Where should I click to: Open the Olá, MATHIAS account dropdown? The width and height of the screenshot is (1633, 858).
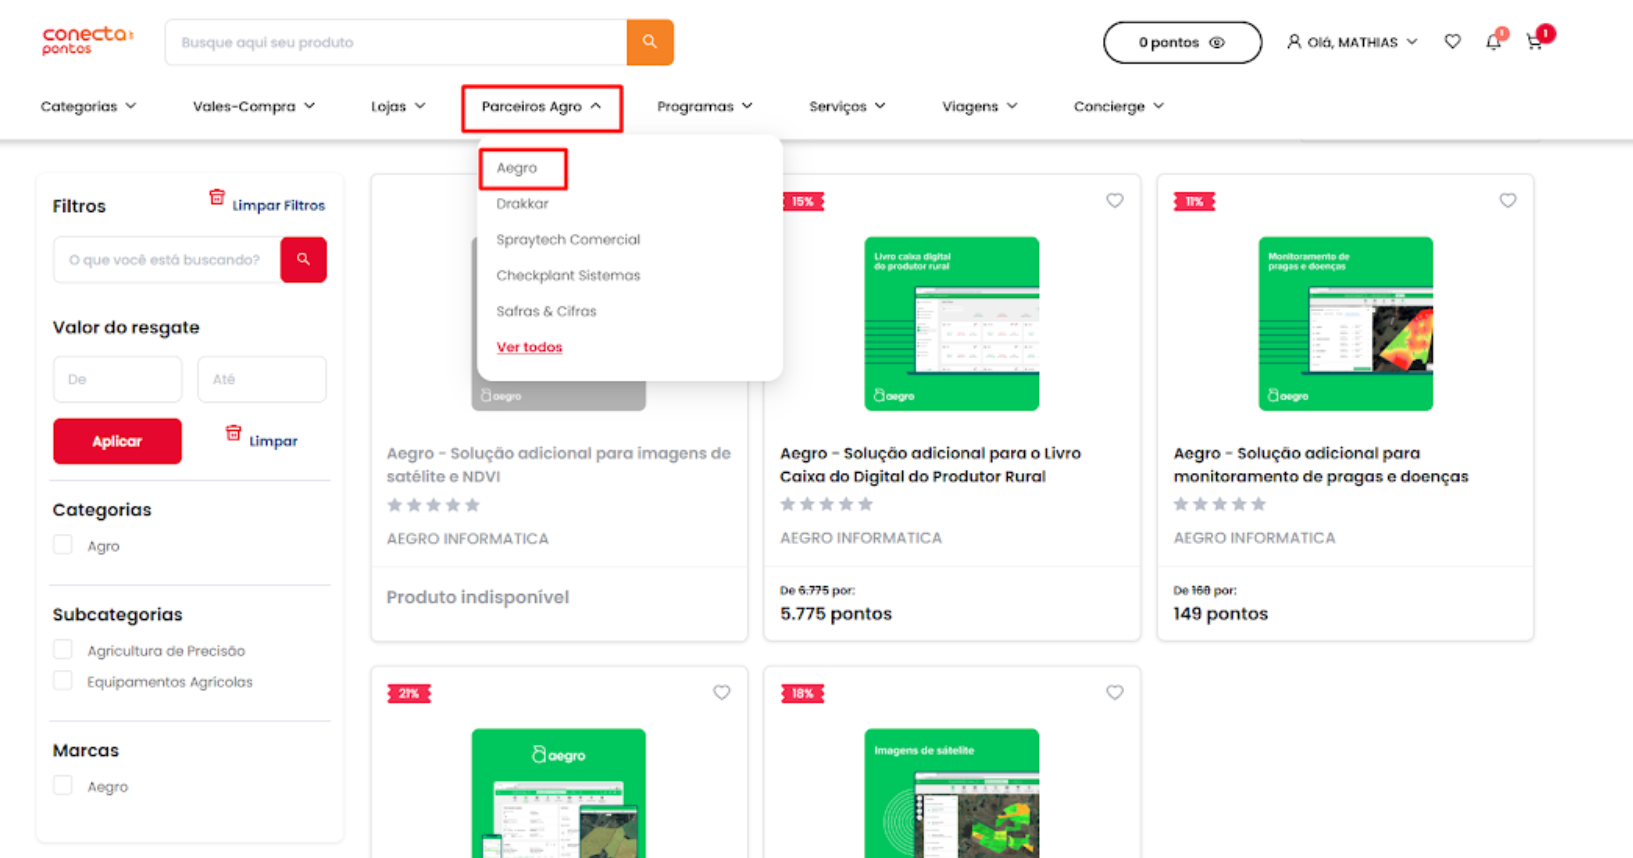(x=1352, y=42)
